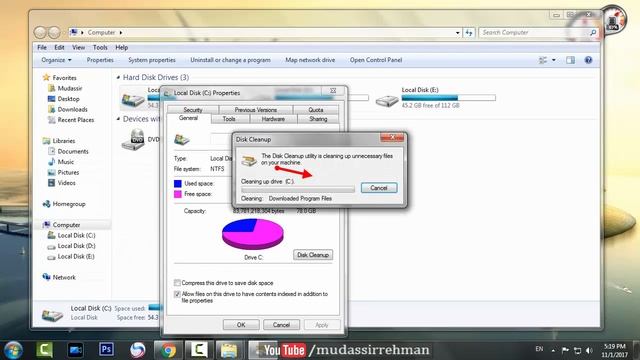Click the Free space magenta color swatch

pyautogui.click(x=178, y=194)
